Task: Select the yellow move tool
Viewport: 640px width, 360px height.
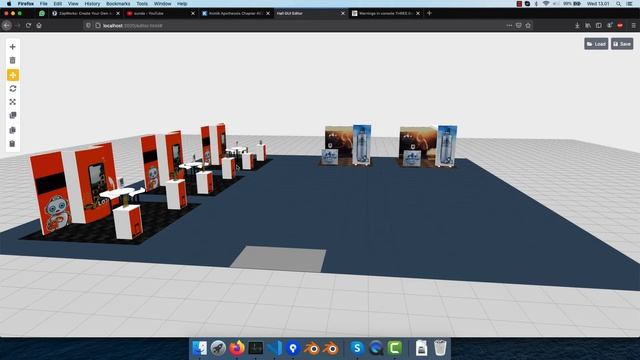Action: click(x=13, y=75)
